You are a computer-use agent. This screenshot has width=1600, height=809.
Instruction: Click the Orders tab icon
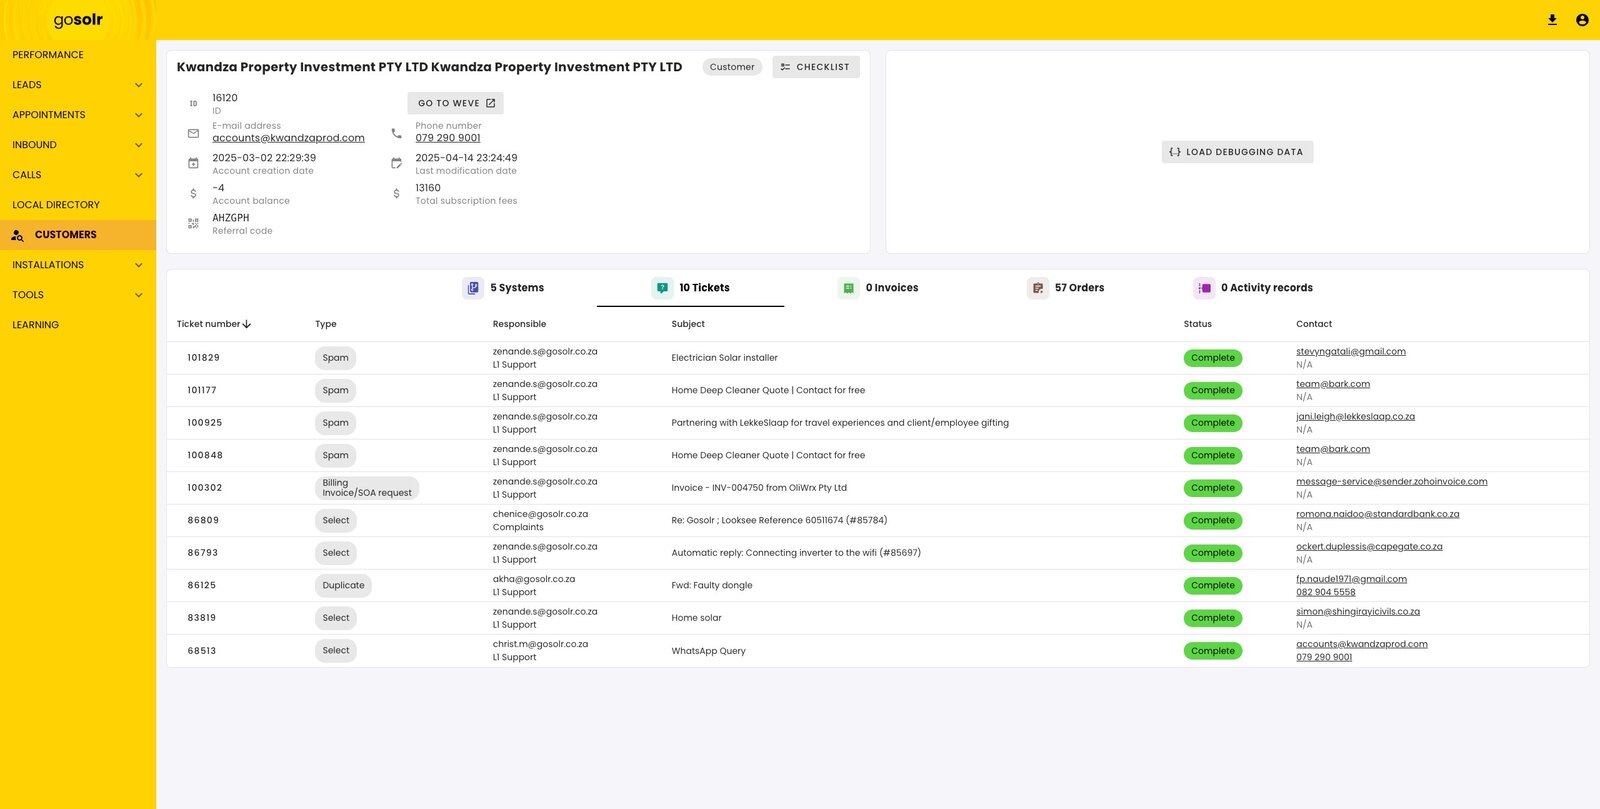click(1038, 288)
